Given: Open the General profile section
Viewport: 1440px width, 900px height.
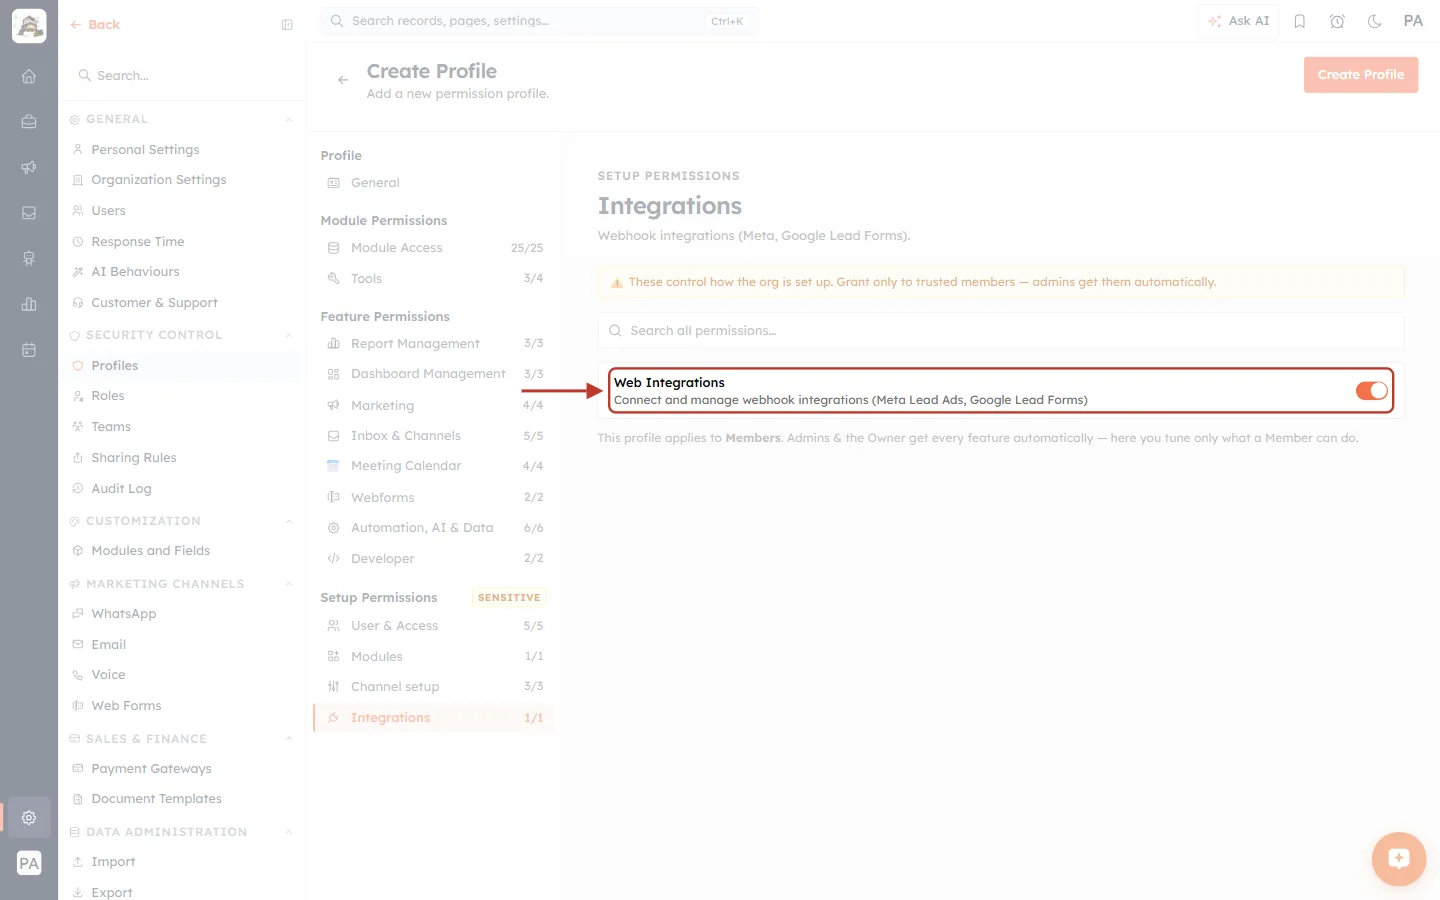Looking at the screenshot, I should [x=433, y=183].
